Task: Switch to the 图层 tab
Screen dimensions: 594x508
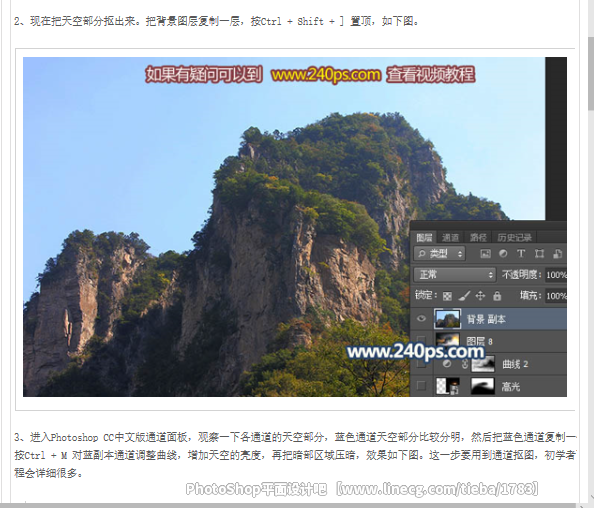Action: tap(424, 237)
